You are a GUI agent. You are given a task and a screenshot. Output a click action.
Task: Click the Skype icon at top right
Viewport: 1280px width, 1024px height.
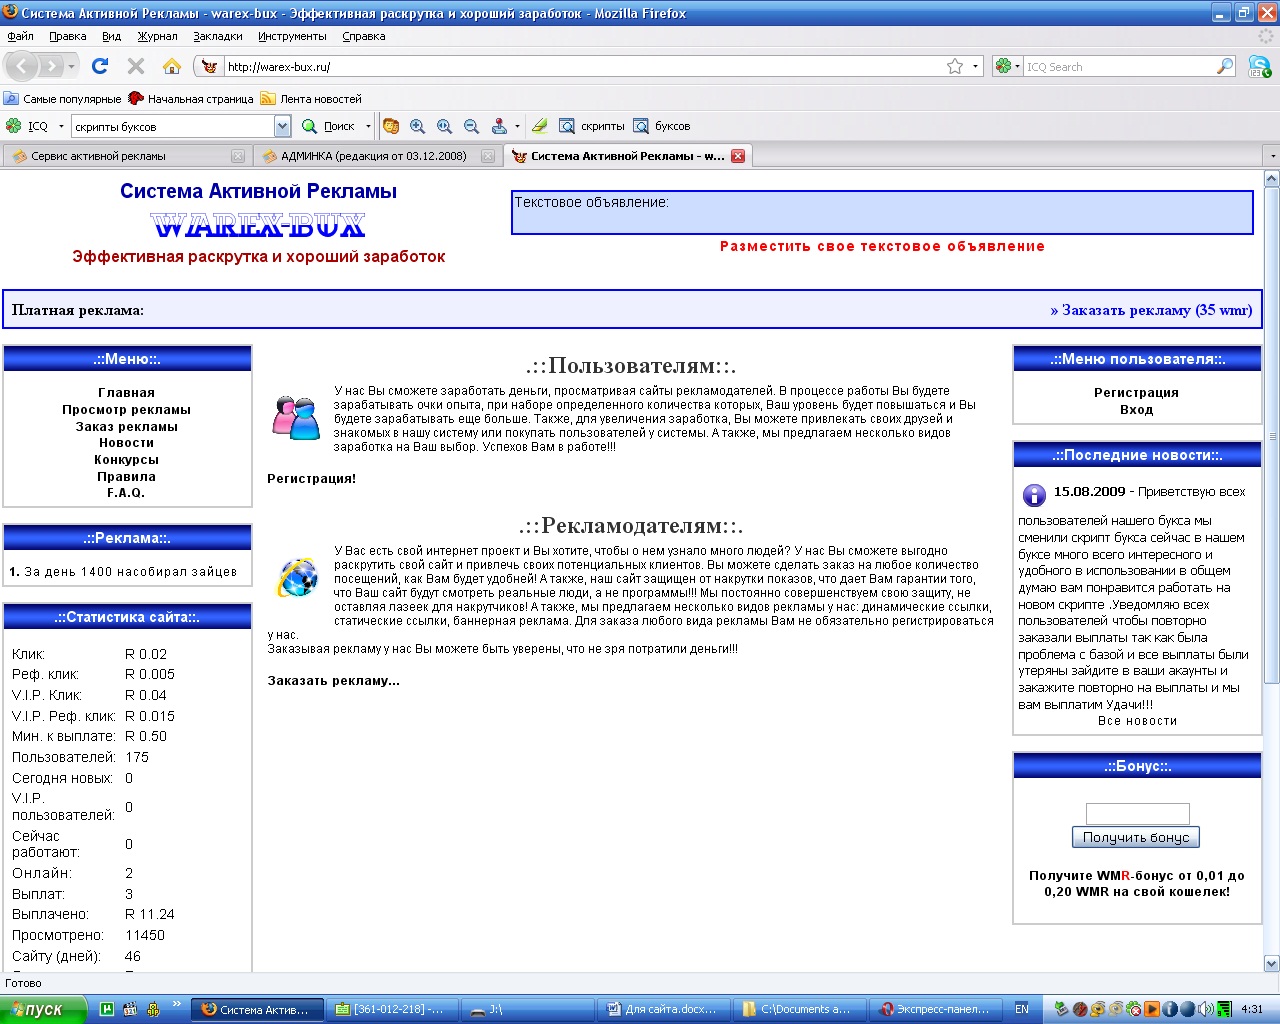[x=1260, y=67]
